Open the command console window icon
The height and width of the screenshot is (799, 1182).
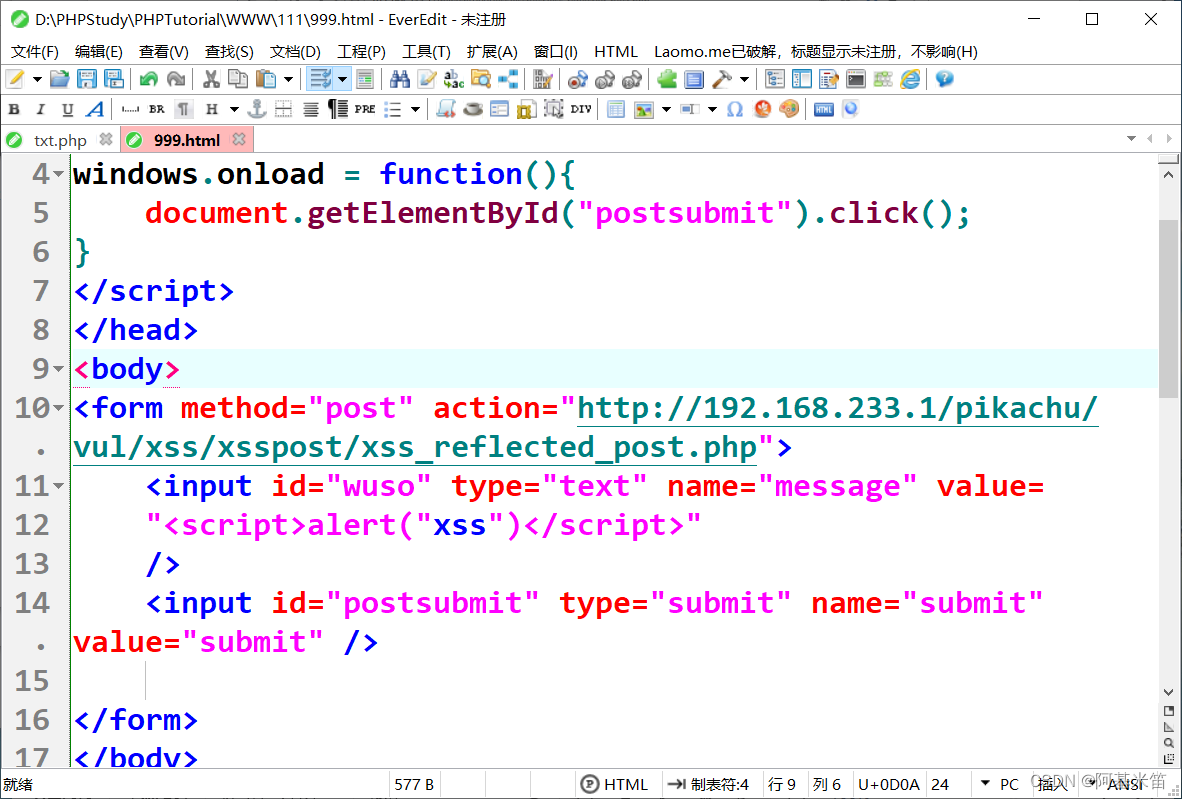pyautogui.click(x=856, y=78)
